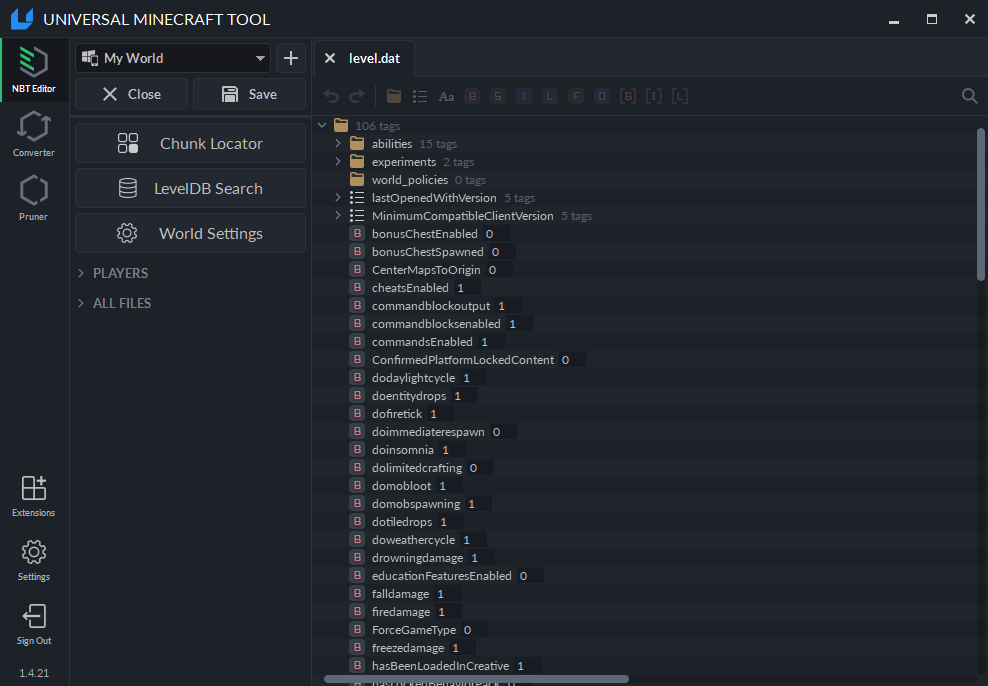Expand the MinimumCompatibleClientVersion list
Image resolution: width=988 pixels, height=686 pixels.
[x=338, y=215]
